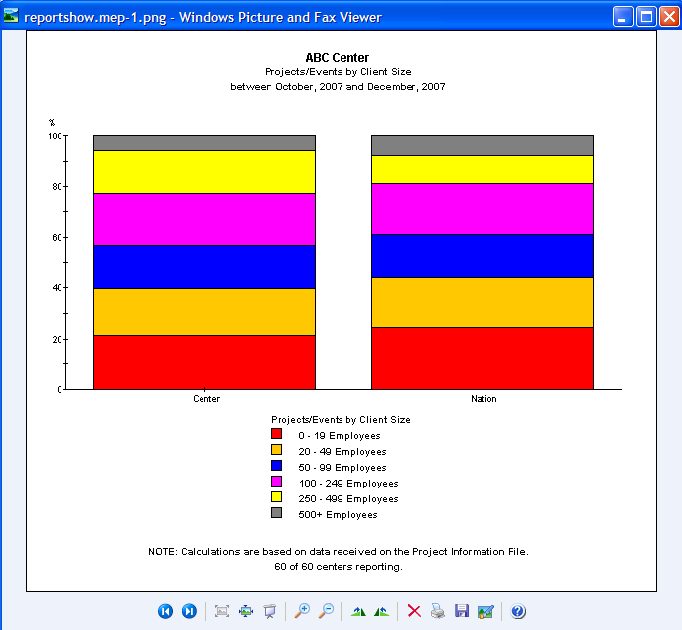Click the '100 - 249 Employees' legend label
This screenshot has height=630, width=682.
coord(348,484)
